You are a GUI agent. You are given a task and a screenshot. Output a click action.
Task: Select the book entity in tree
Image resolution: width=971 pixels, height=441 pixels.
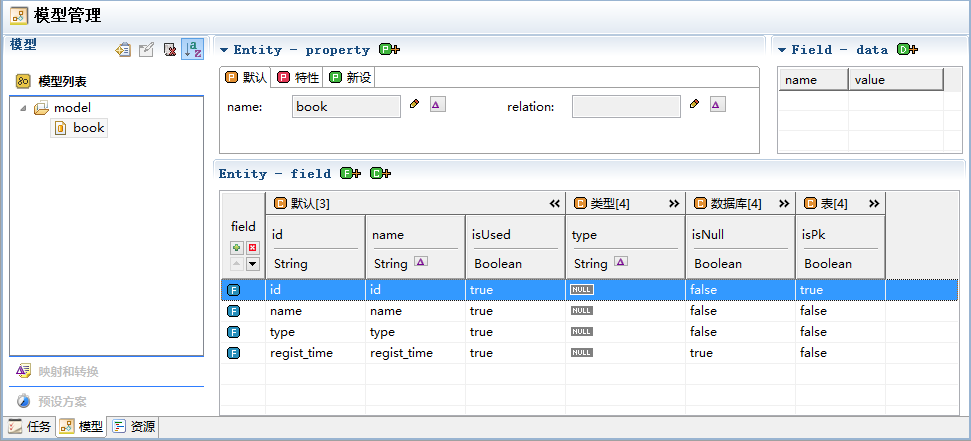[x=80, y=128]
